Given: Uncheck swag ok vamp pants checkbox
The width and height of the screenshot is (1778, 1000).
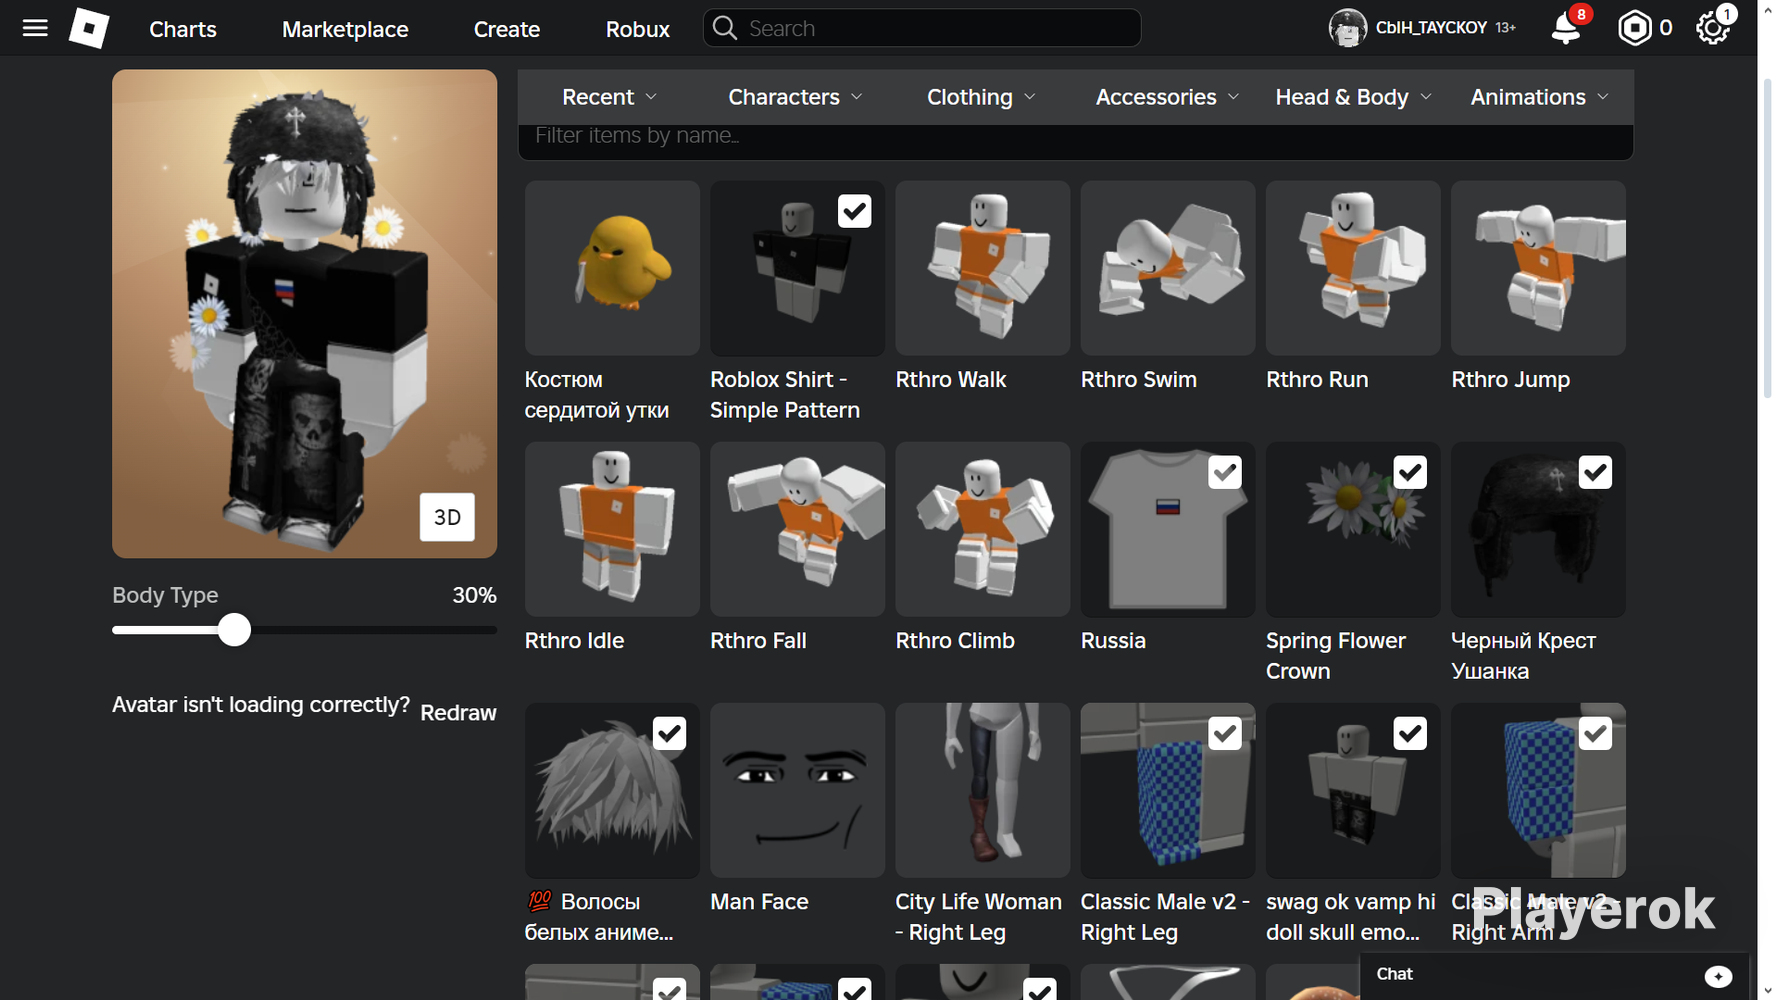Looking at the screenshot, I should point(1410,733).
